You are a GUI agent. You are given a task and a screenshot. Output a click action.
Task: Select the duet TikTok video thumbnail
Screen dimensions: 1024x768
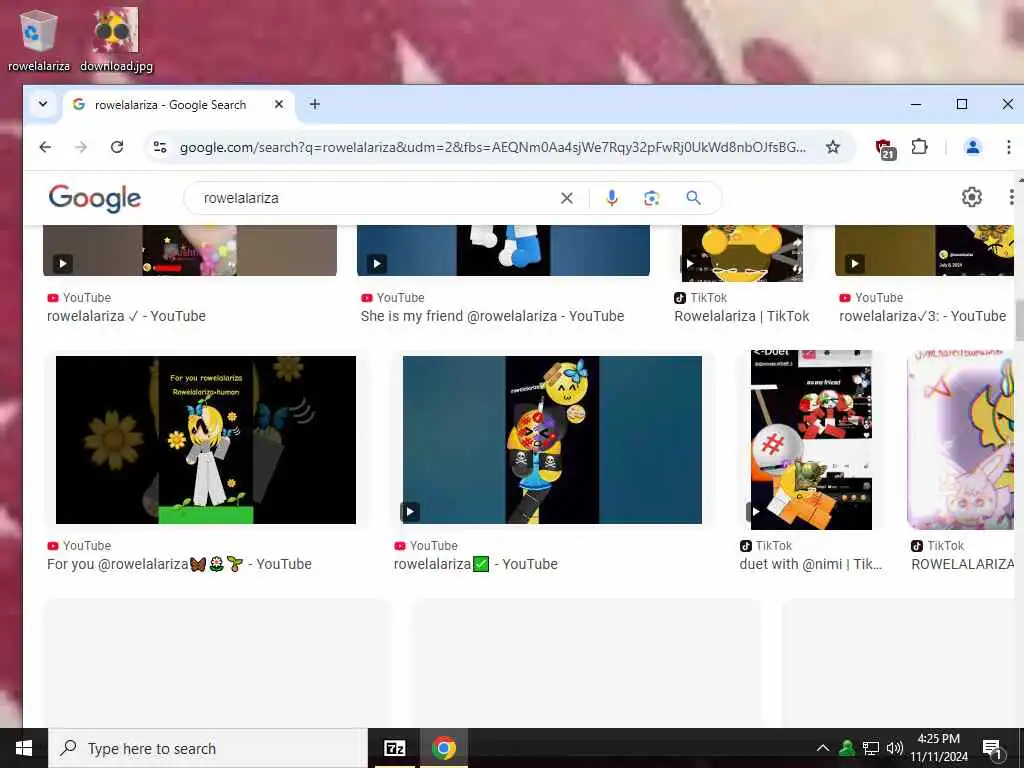pos(811,440)
